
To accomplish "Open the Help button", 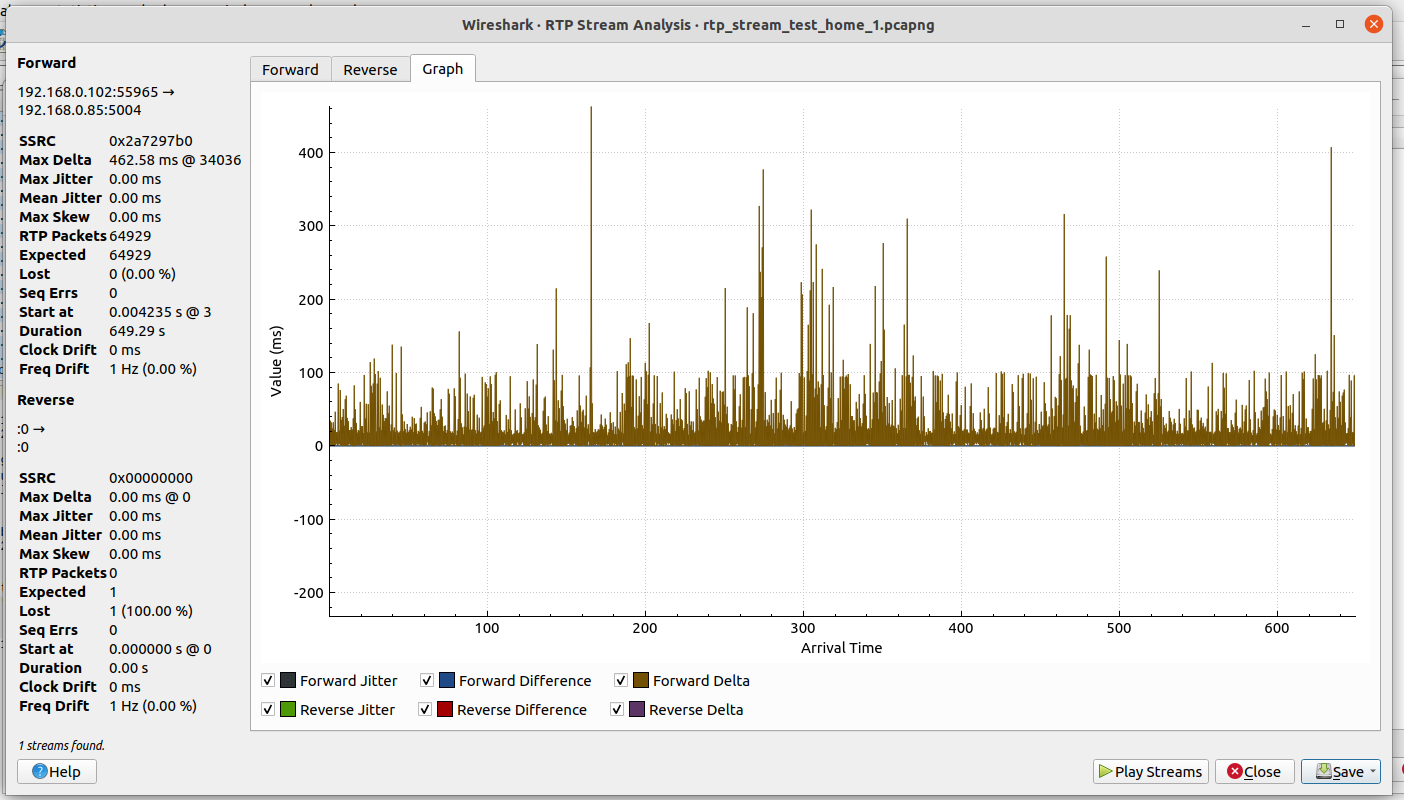I will coord(57,772).
